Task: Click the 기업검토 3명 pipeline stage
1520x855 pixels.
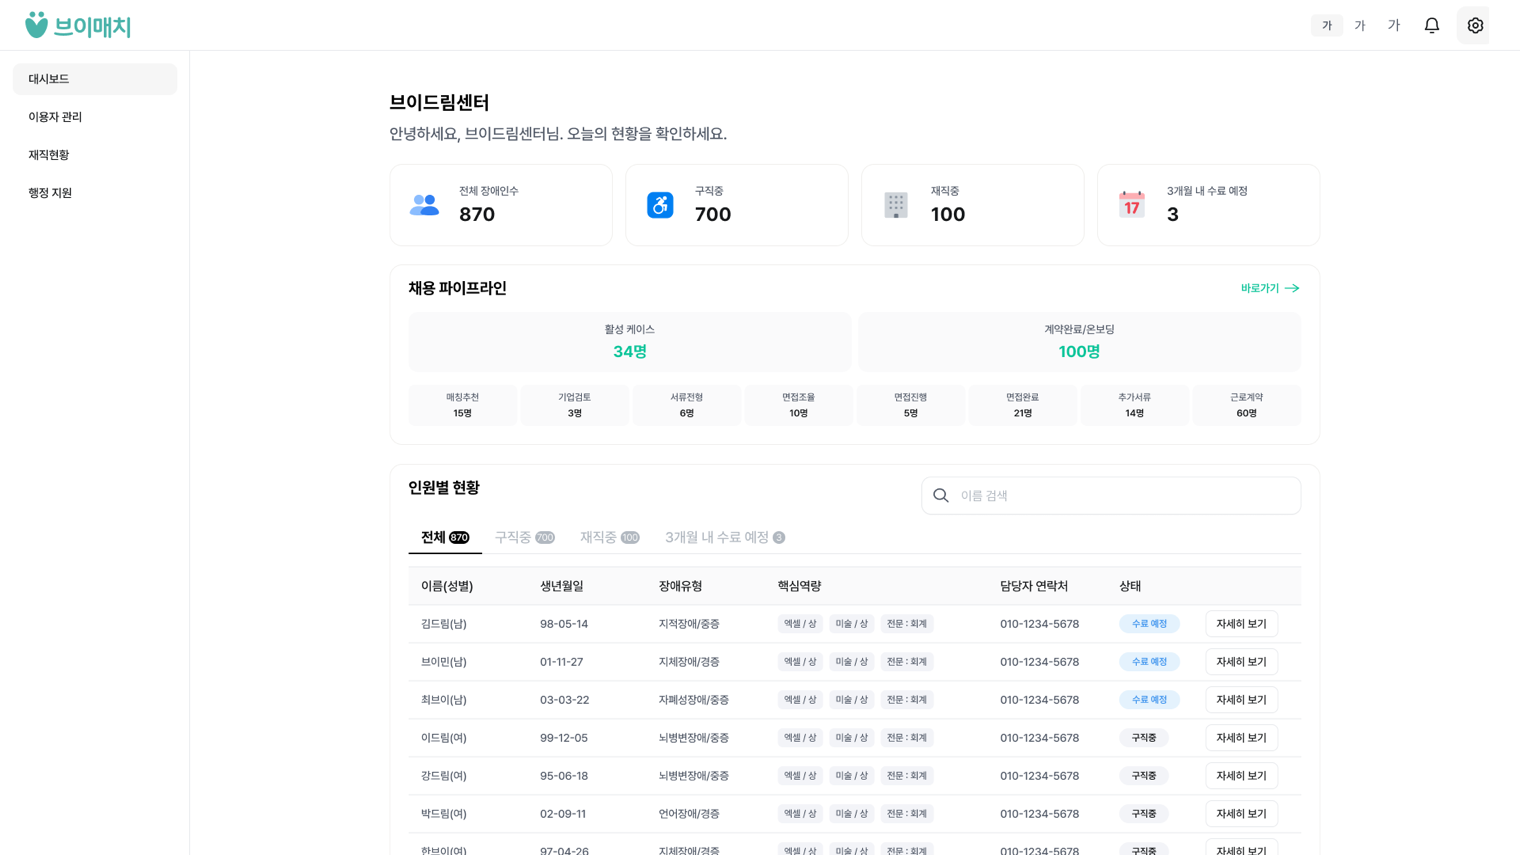Action: pos(574,405)
